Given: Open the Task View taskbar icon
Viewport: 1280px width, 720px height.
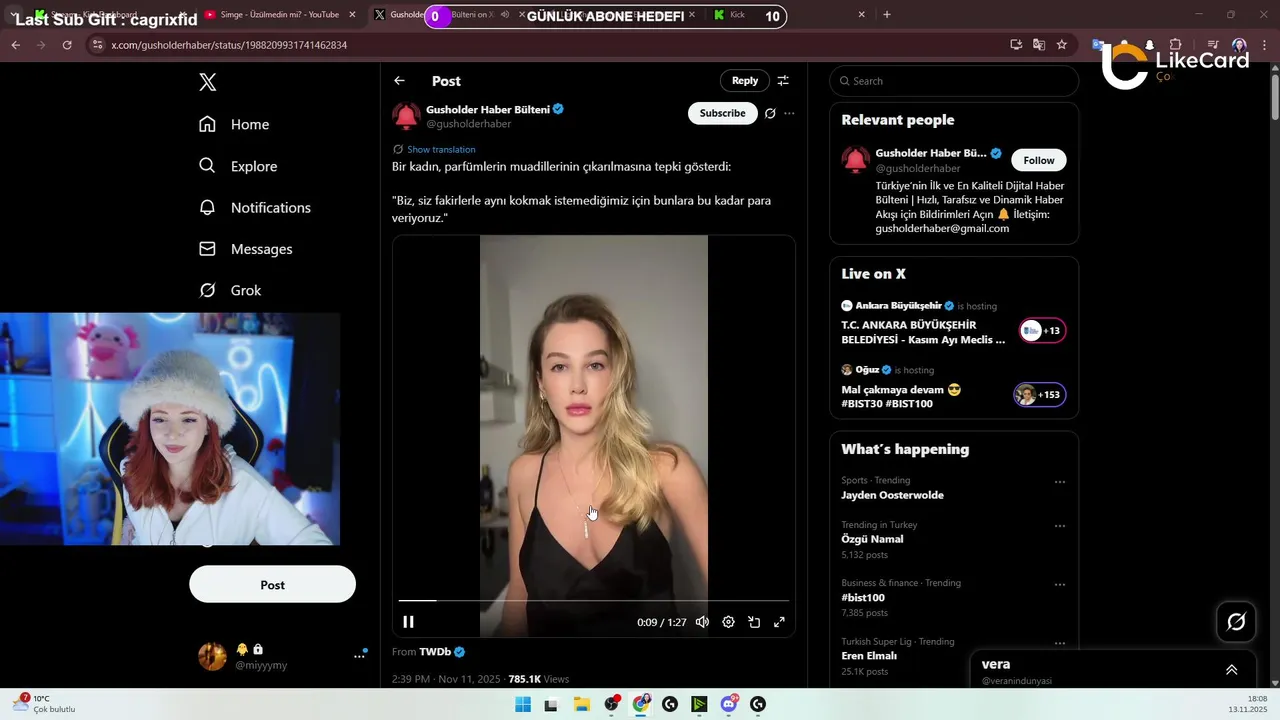Looking at the screenshot, I should tap(551, 704).
